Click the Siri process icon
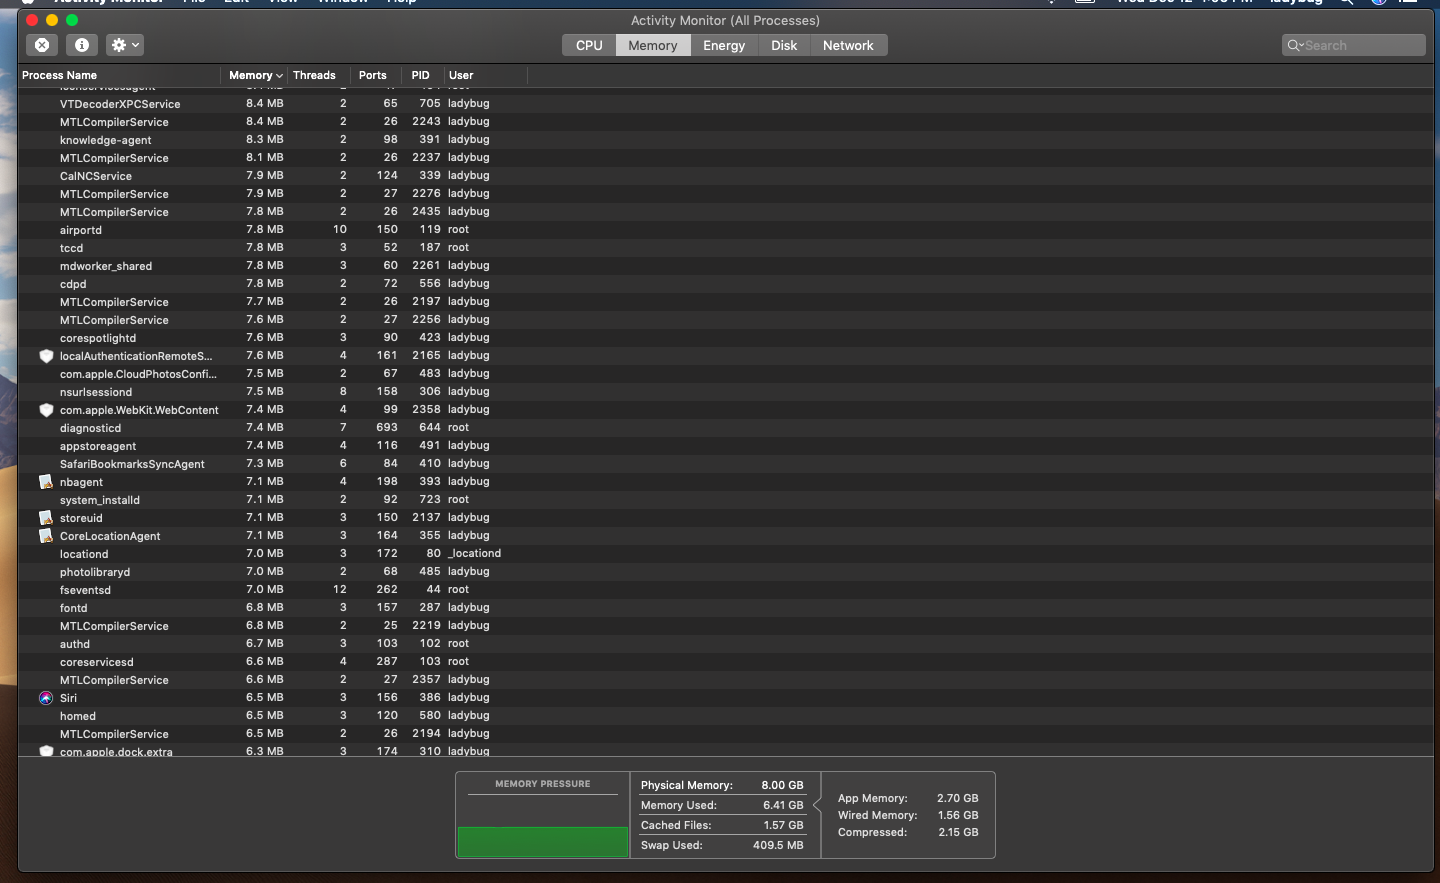The height and width of the screenshot is (883, 1440). [46, 698]
